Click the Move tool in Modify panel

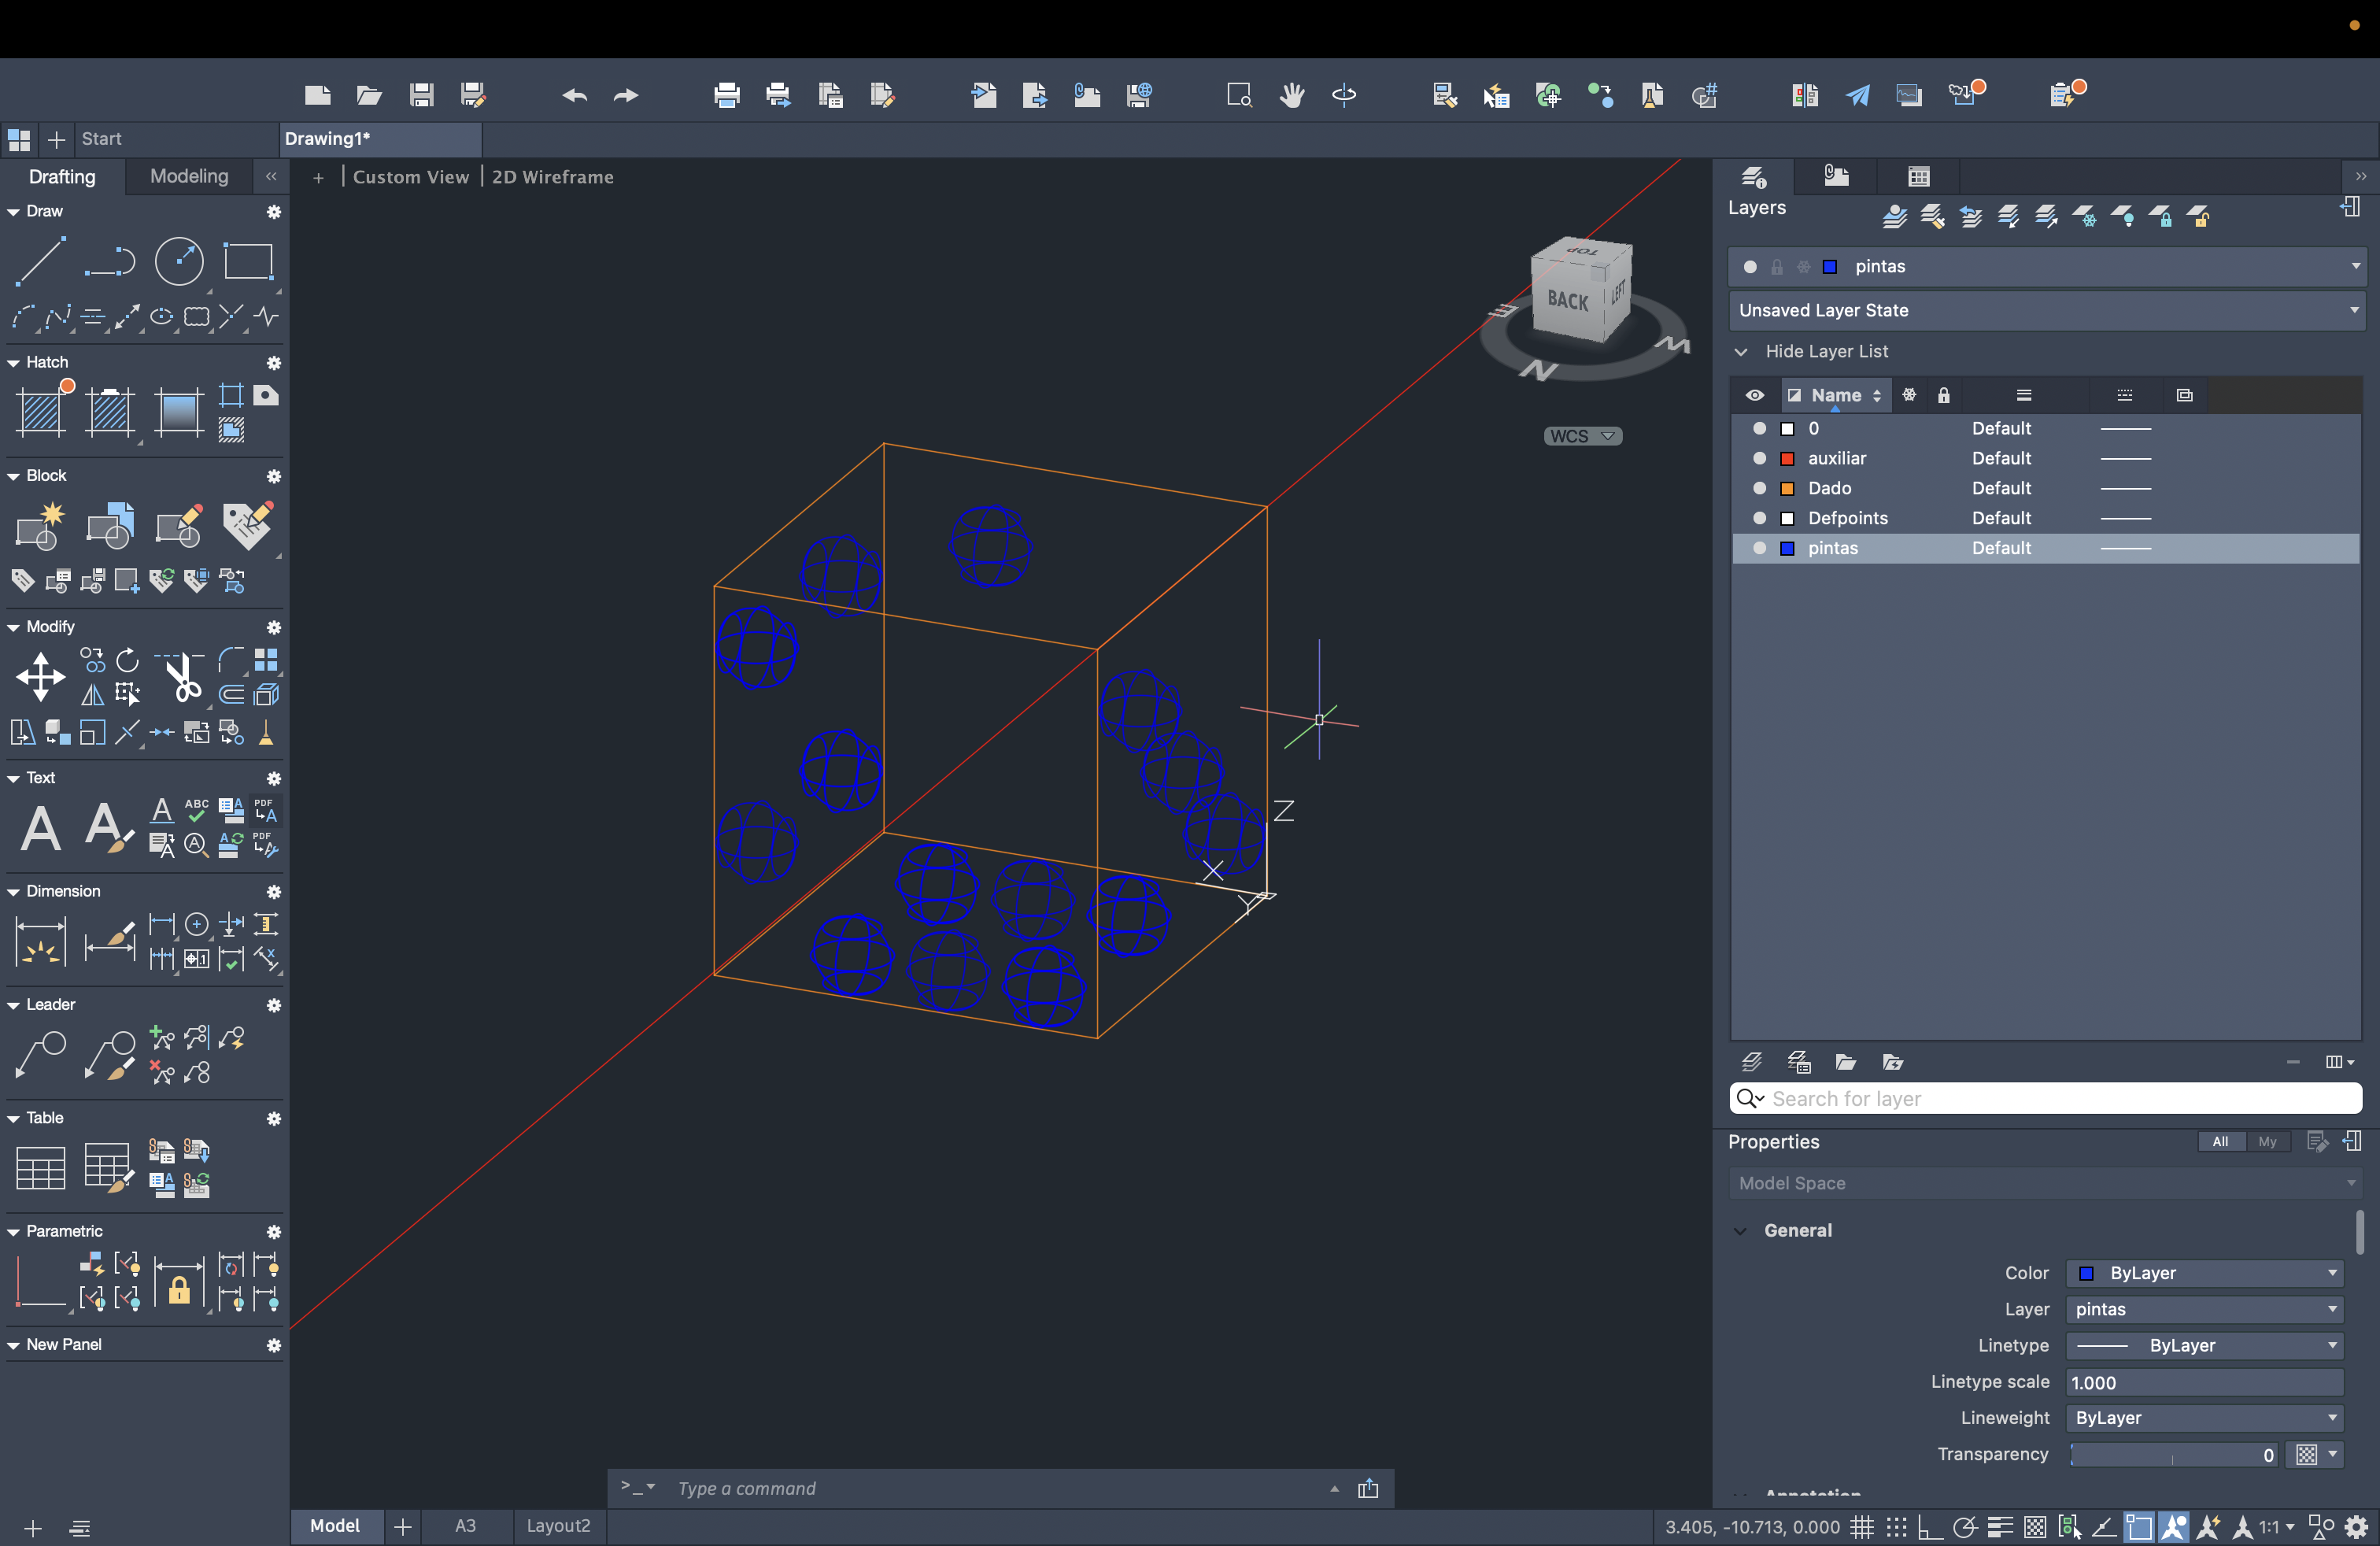click(x=41, y=678)
